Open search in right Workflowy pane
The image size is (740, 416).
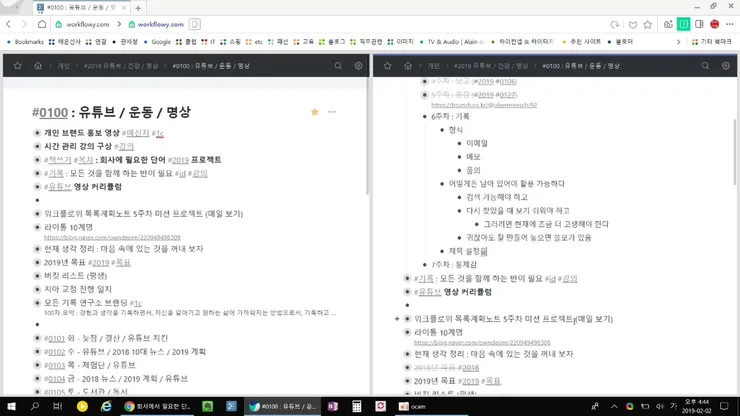(x=705, y=66)
